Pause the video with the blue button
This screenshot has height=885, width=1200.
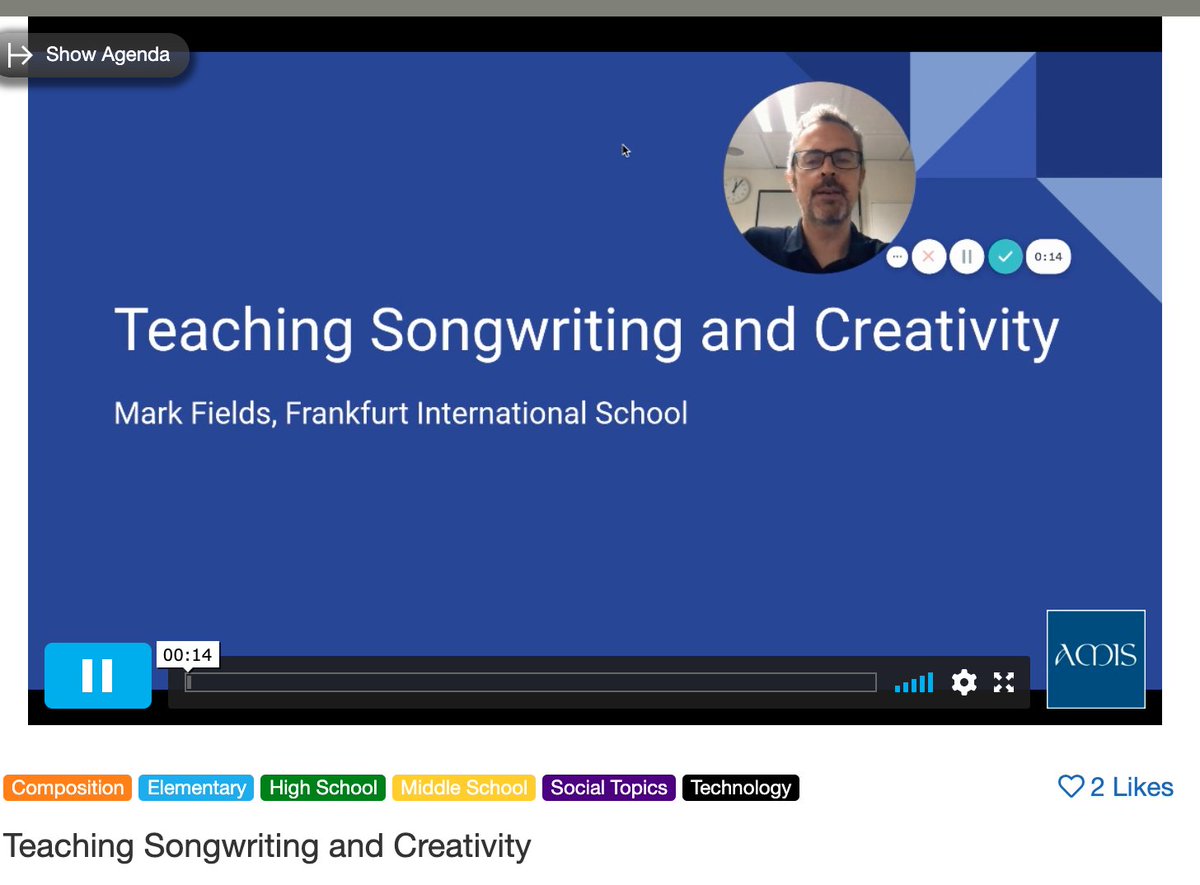click(x=98, y=675)
